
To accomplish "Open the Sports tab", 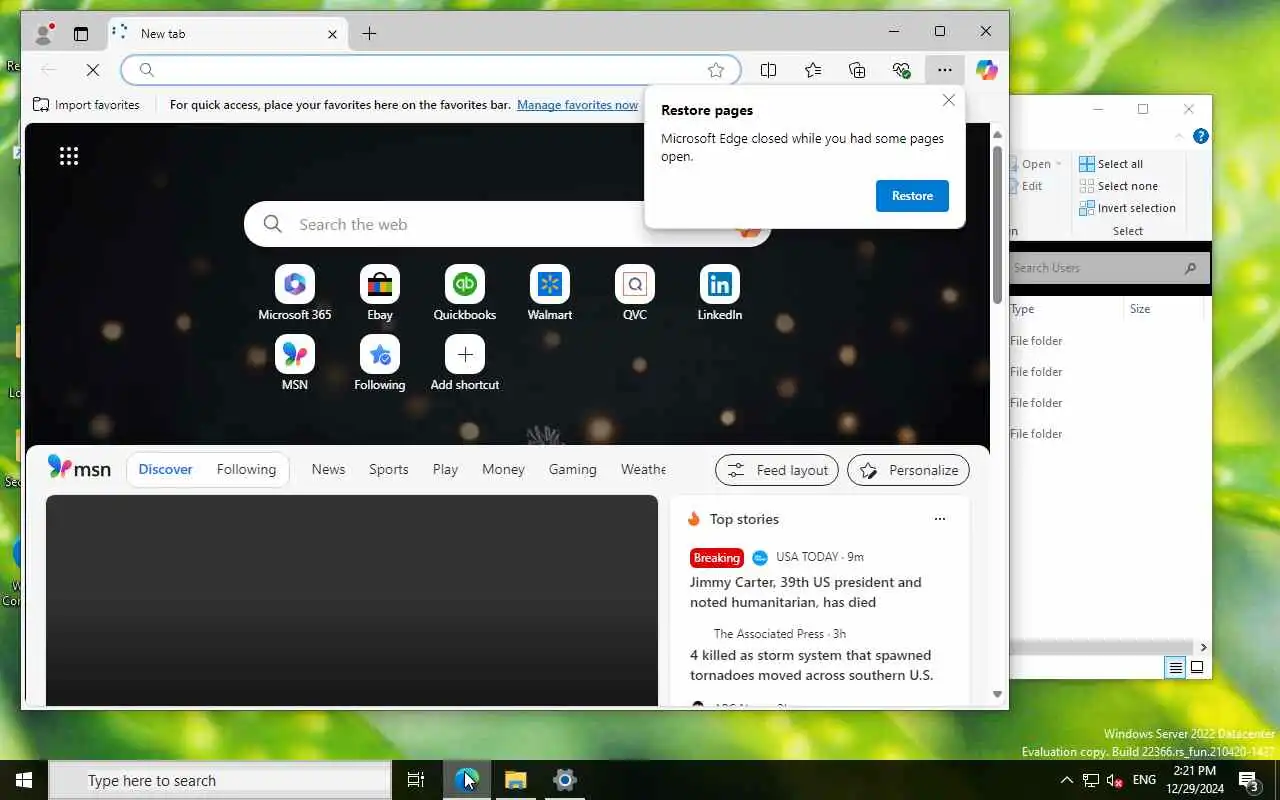I will point(389,470).
